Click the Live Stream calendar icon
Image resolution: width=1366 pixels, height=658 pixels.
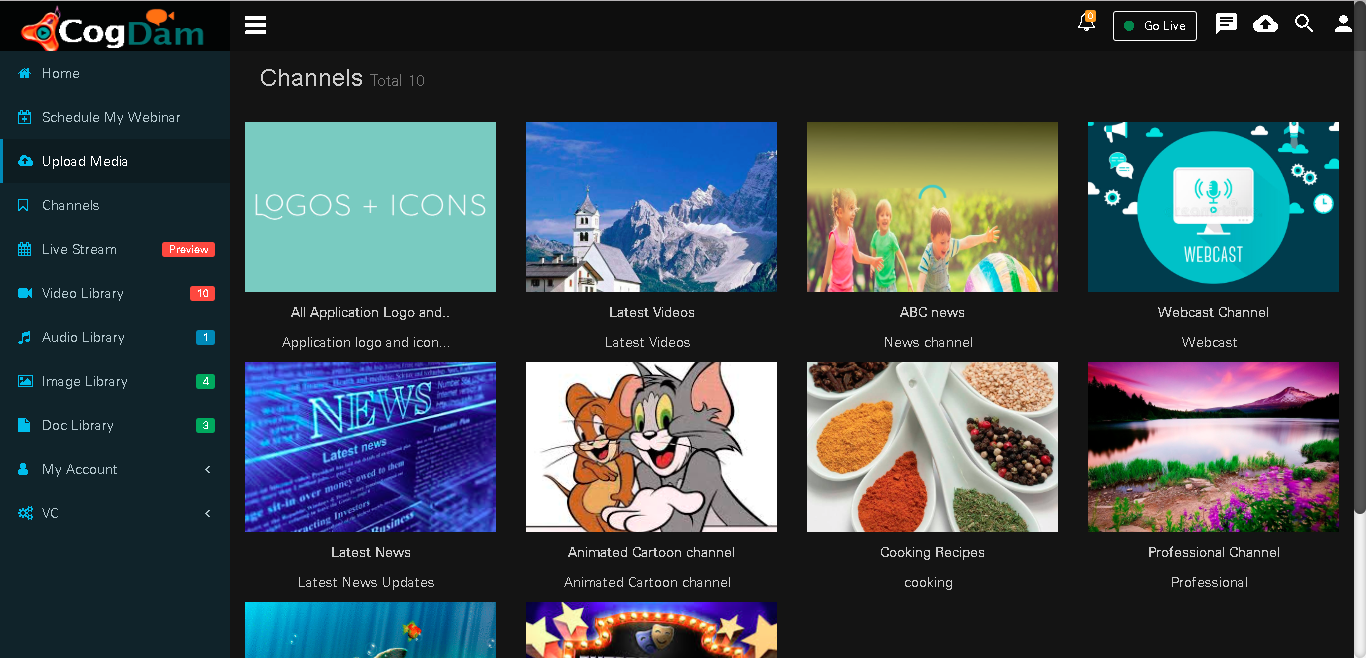pos(25,249)
